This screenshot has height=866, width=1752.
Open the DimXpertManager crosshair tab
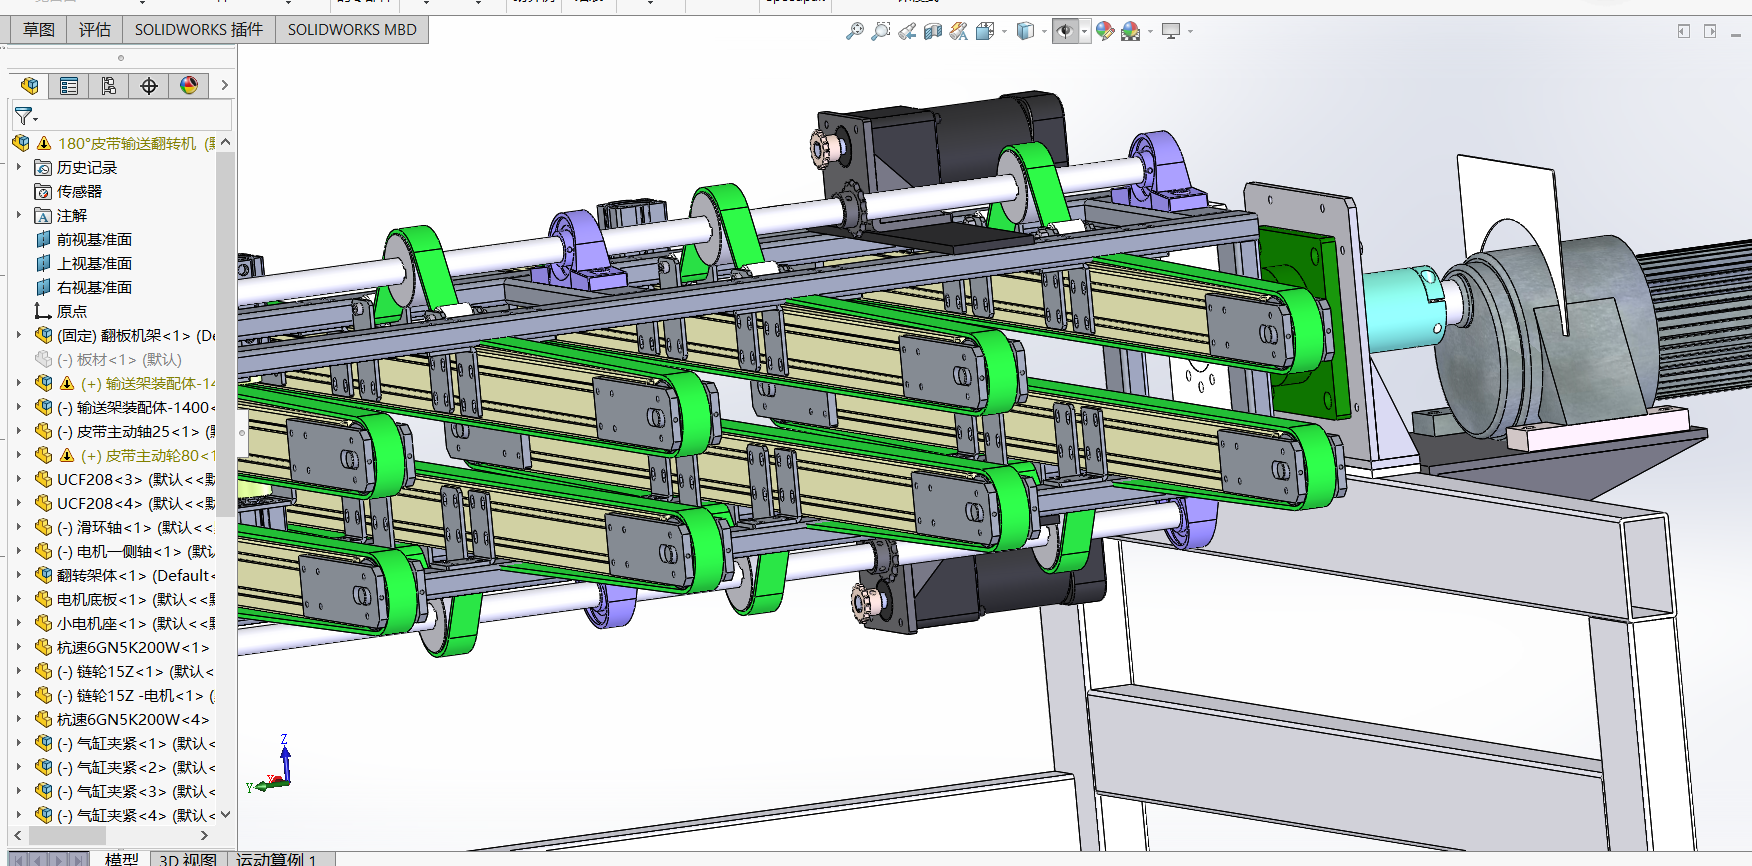(x=149, y=86)
